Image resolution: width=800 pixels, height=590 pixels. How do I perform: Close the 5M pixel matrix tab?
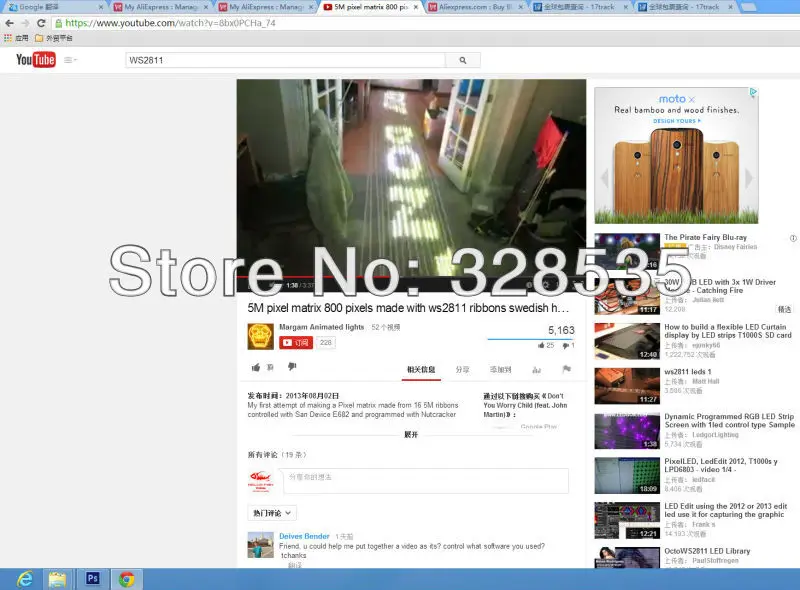pos(416,7)
